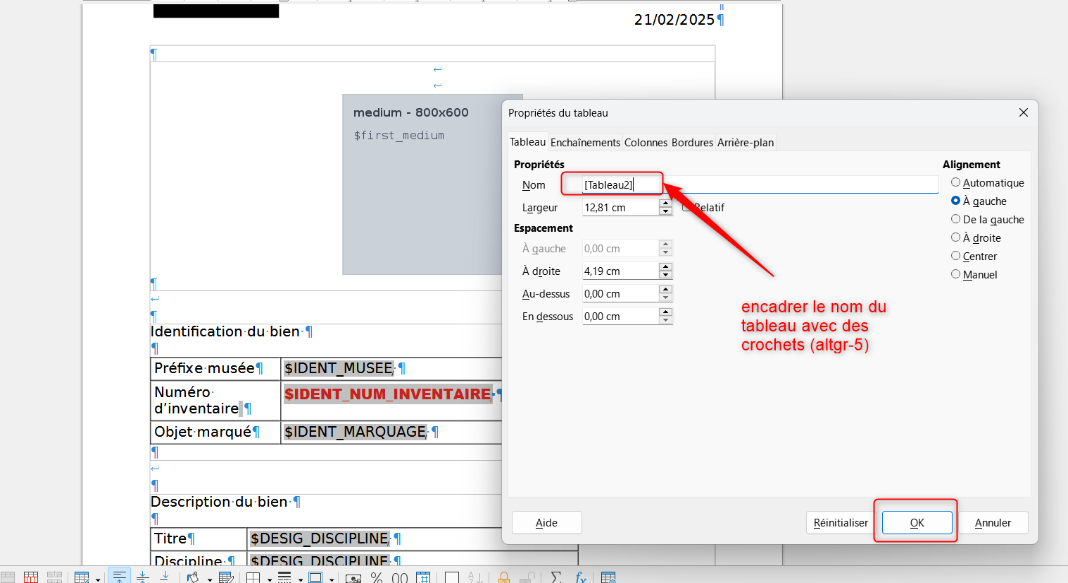The height and width of the screenshot is (583, 1068).
Task: Pick the Manuel alignment radio button
Action: (x=956, y=274)
